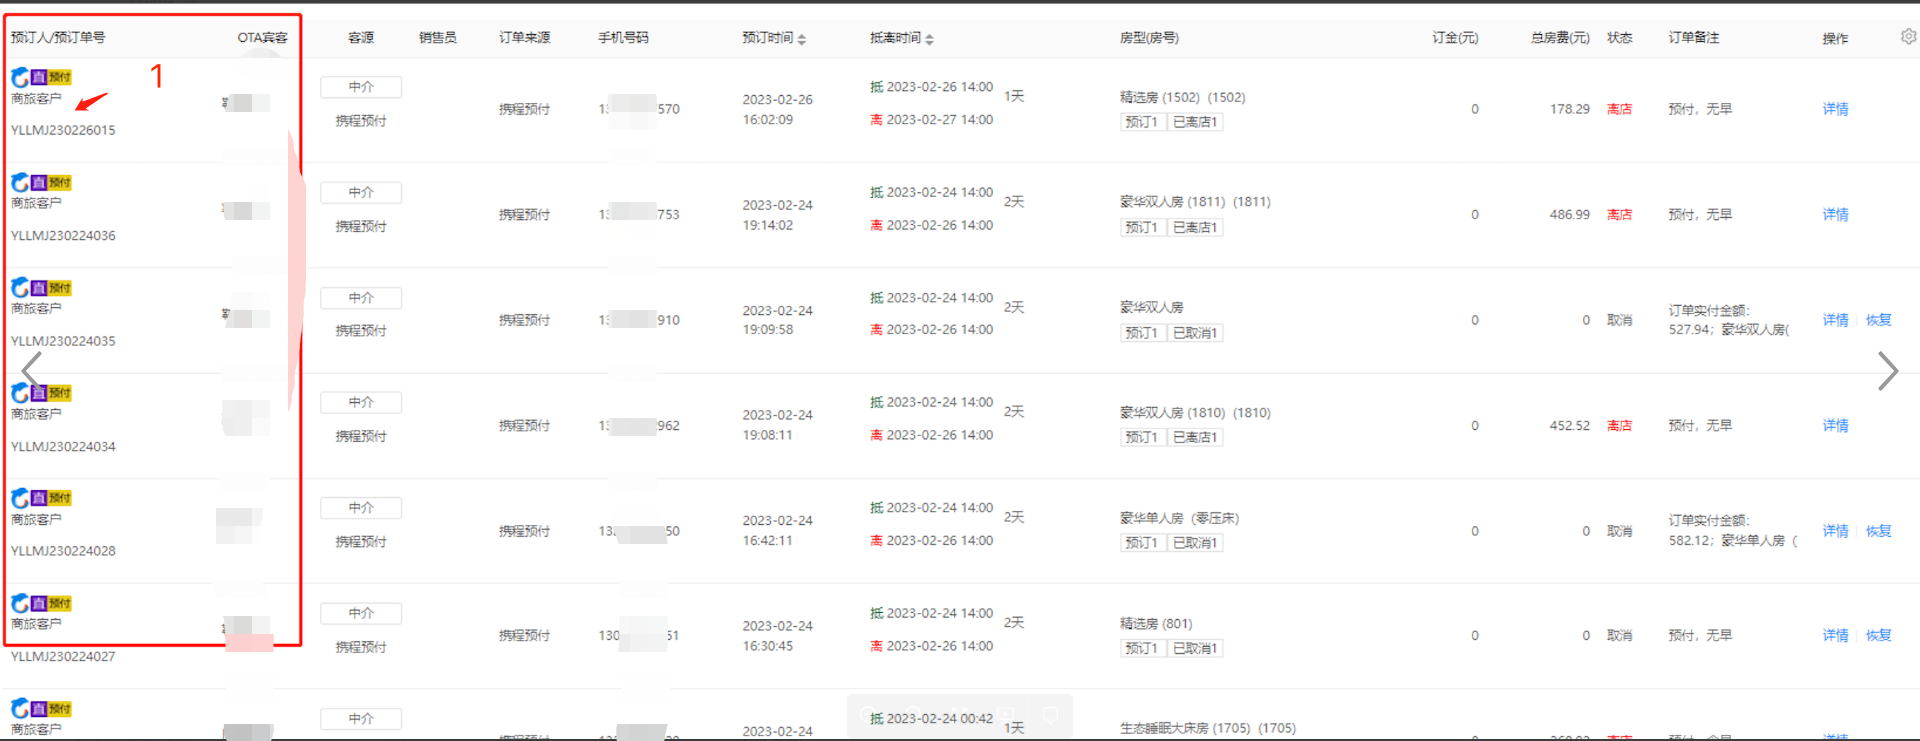Click 已离店1 tag for room 1502
Viewport: 1920px width, 741px height.
pos(1195,122)
